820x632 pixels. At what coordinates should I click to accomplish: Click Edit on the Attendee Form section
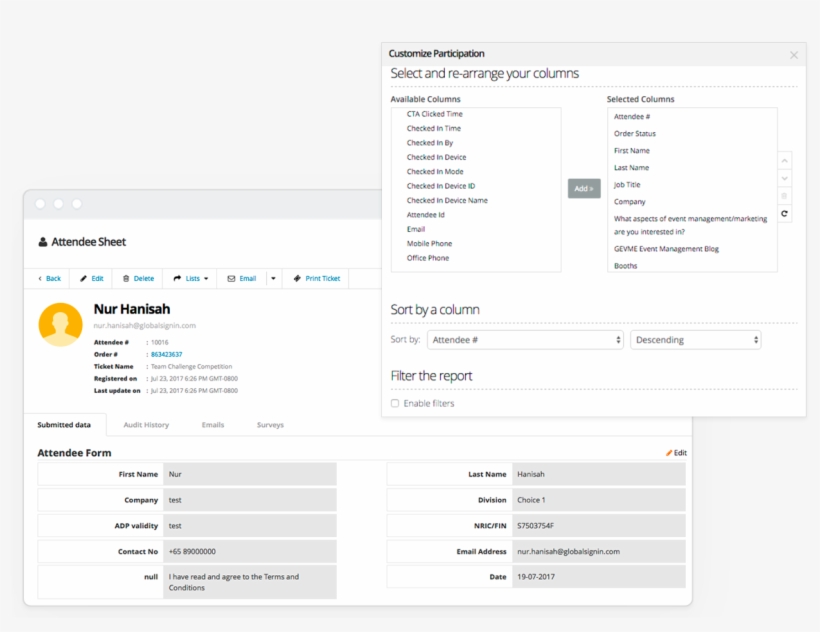coord(677,452)
